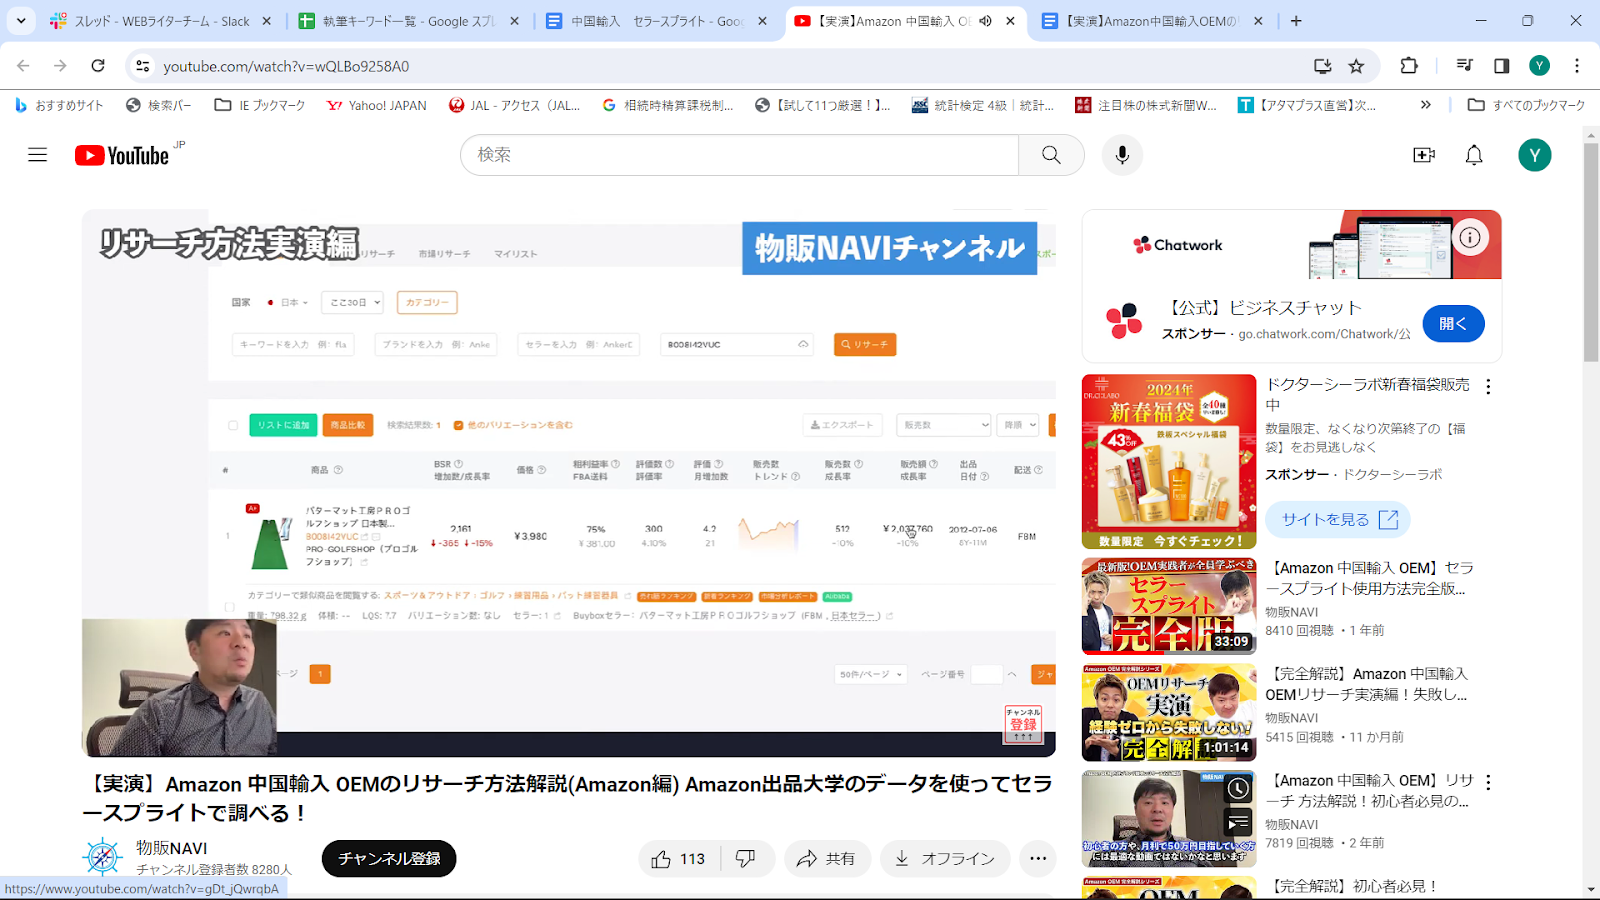Open the 物販NAVI channel avatar
This screenshot has height=900, width=1600.
pos(102,857)
